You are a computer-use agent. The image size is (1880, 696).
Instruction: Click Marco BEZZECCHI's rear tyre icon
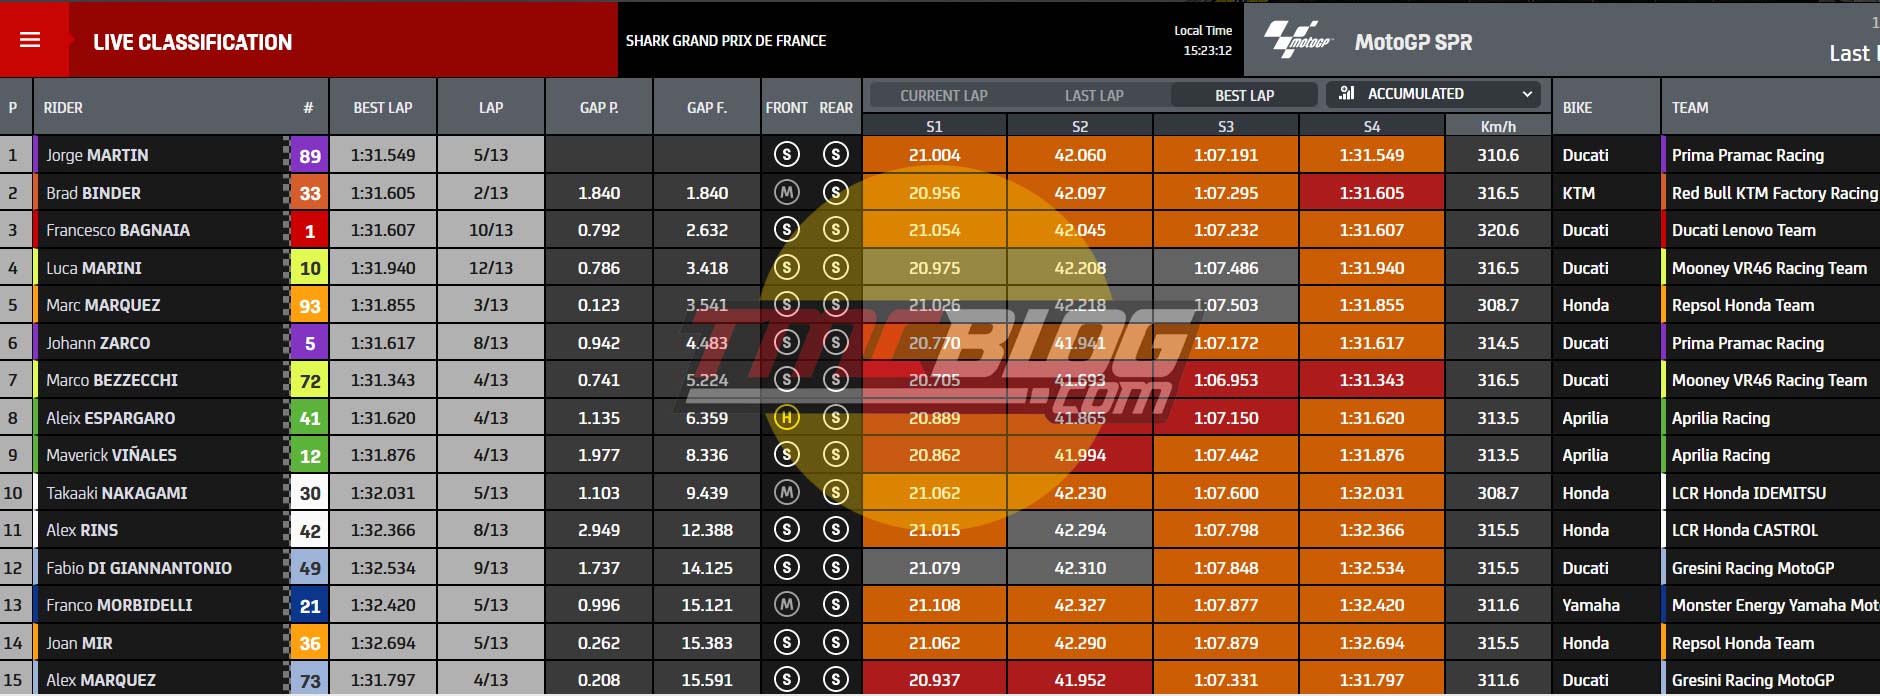(835, 380)
